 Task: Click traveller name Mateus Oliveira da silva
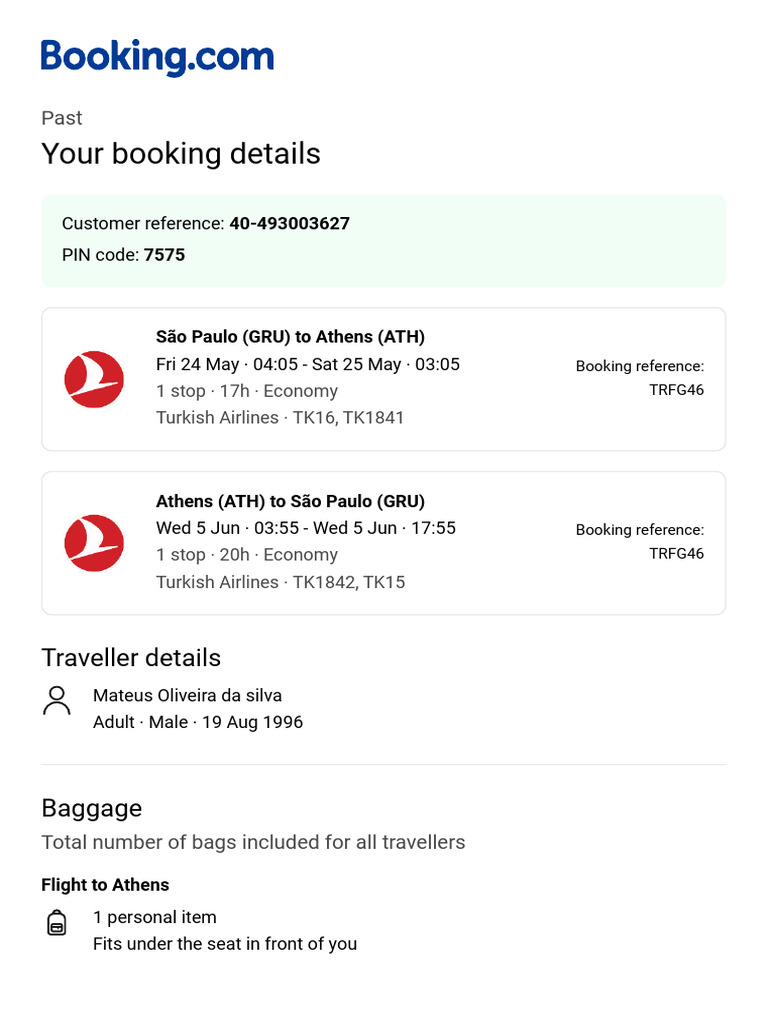[187, 695]
